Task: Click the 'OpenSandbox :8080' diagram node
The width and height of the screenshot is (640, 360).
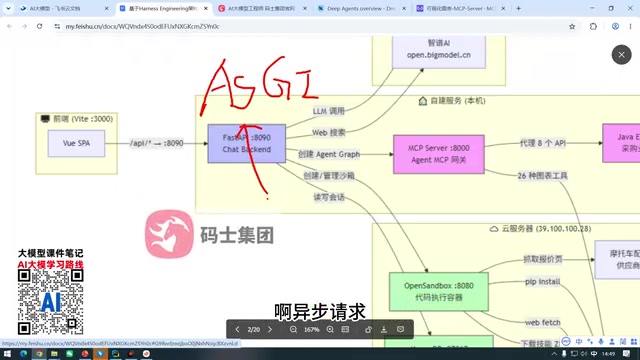Action: pos(439,292)
